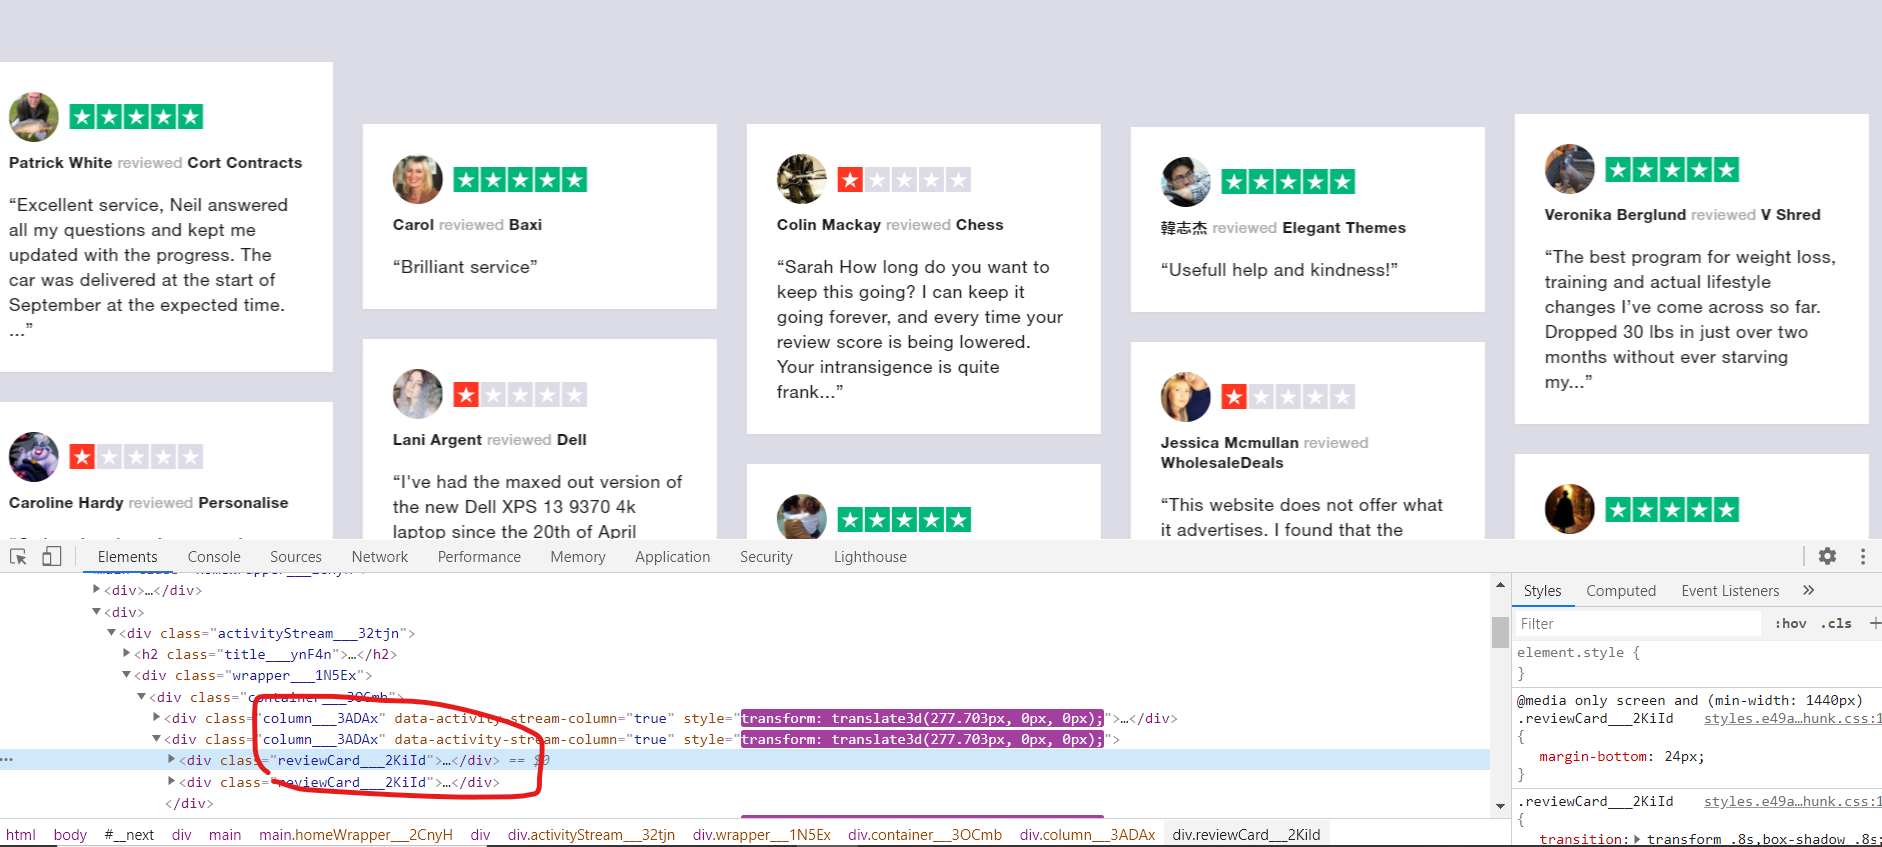Open Dell company link in review
This screenshot has width=1882, height=847.
click(571, 440)
